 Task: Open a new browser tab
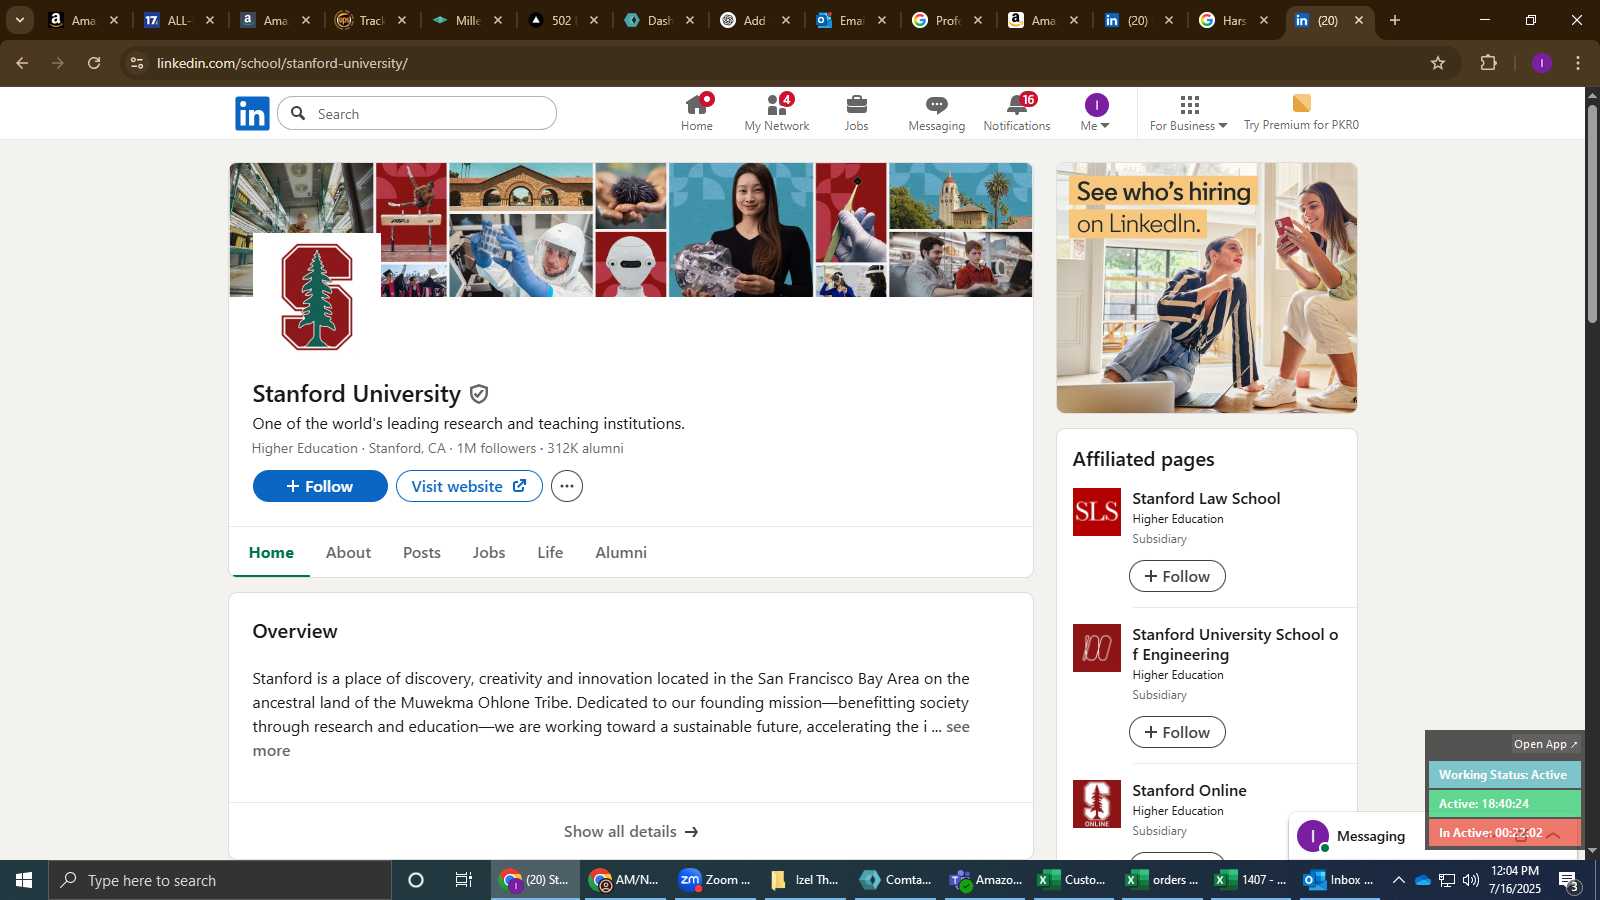1395,20
